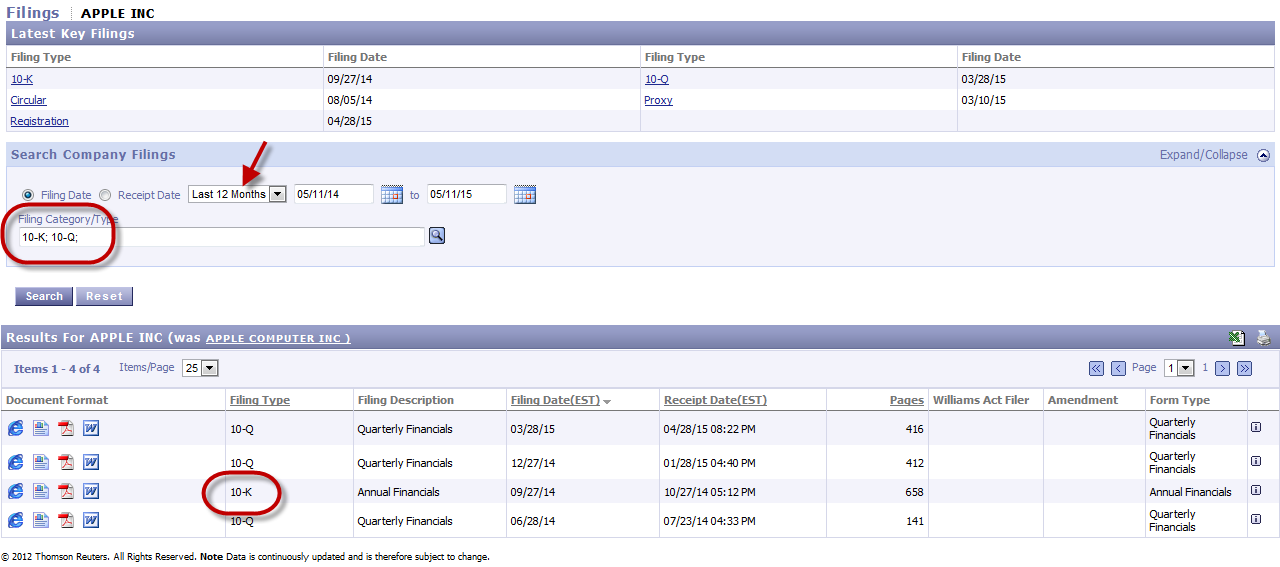Open calendar picker for the start date

tap(391, 195)
